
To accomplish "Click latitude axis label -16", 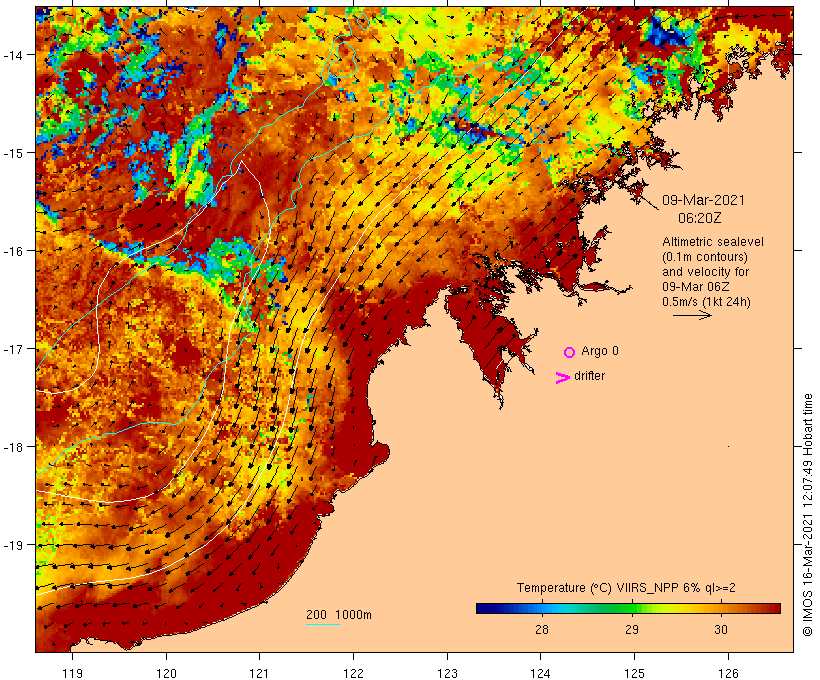I will tap(12, 251).
